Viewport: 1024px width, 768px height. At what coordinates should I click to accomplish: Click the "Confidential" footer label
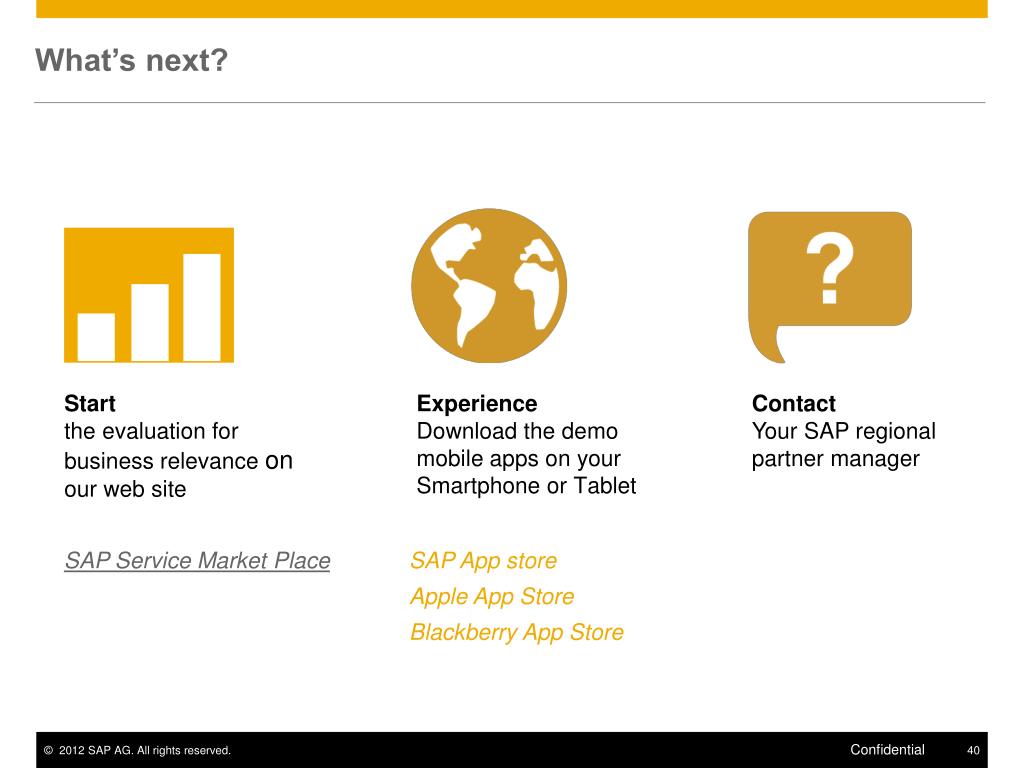888,750
